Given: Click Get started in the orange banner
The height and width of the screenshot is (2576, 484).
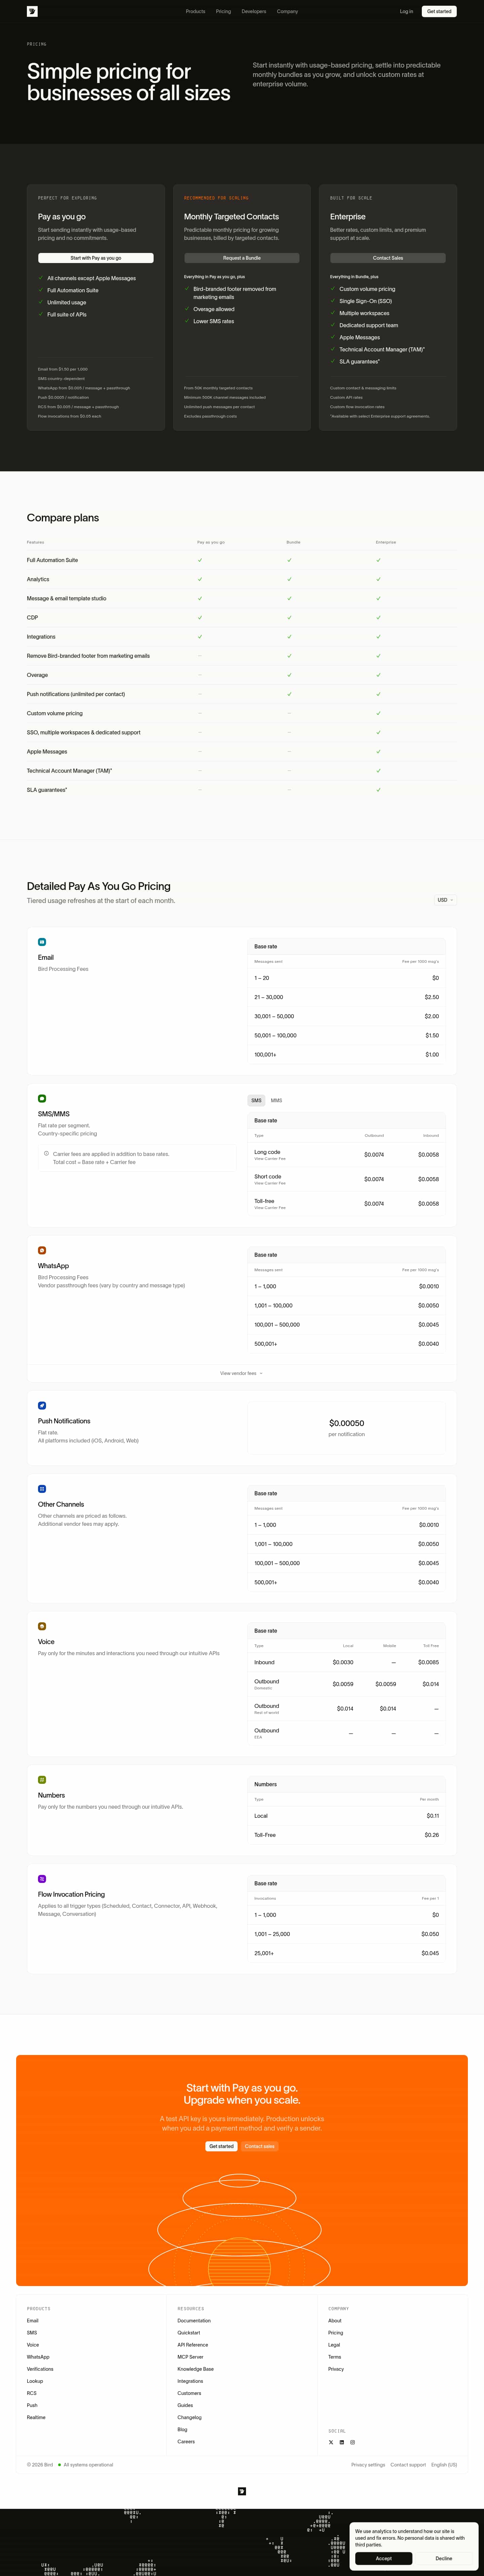Looking at the screenshot, I should point(221,2146).
